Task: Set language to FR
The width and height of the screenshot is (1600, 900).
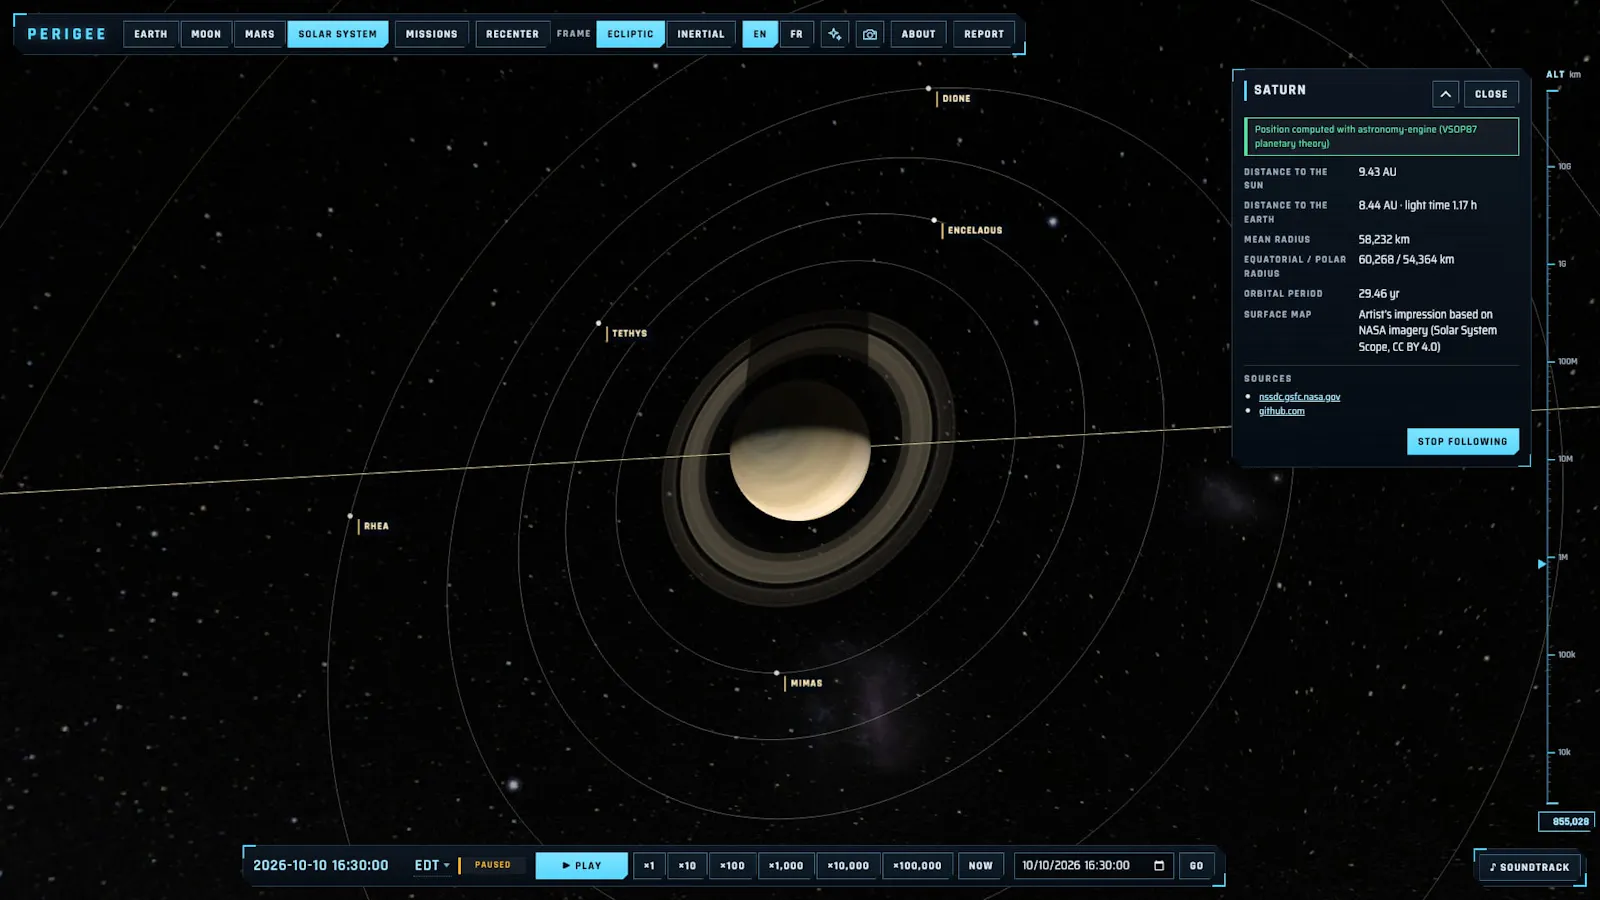Action: pos(796,34)
